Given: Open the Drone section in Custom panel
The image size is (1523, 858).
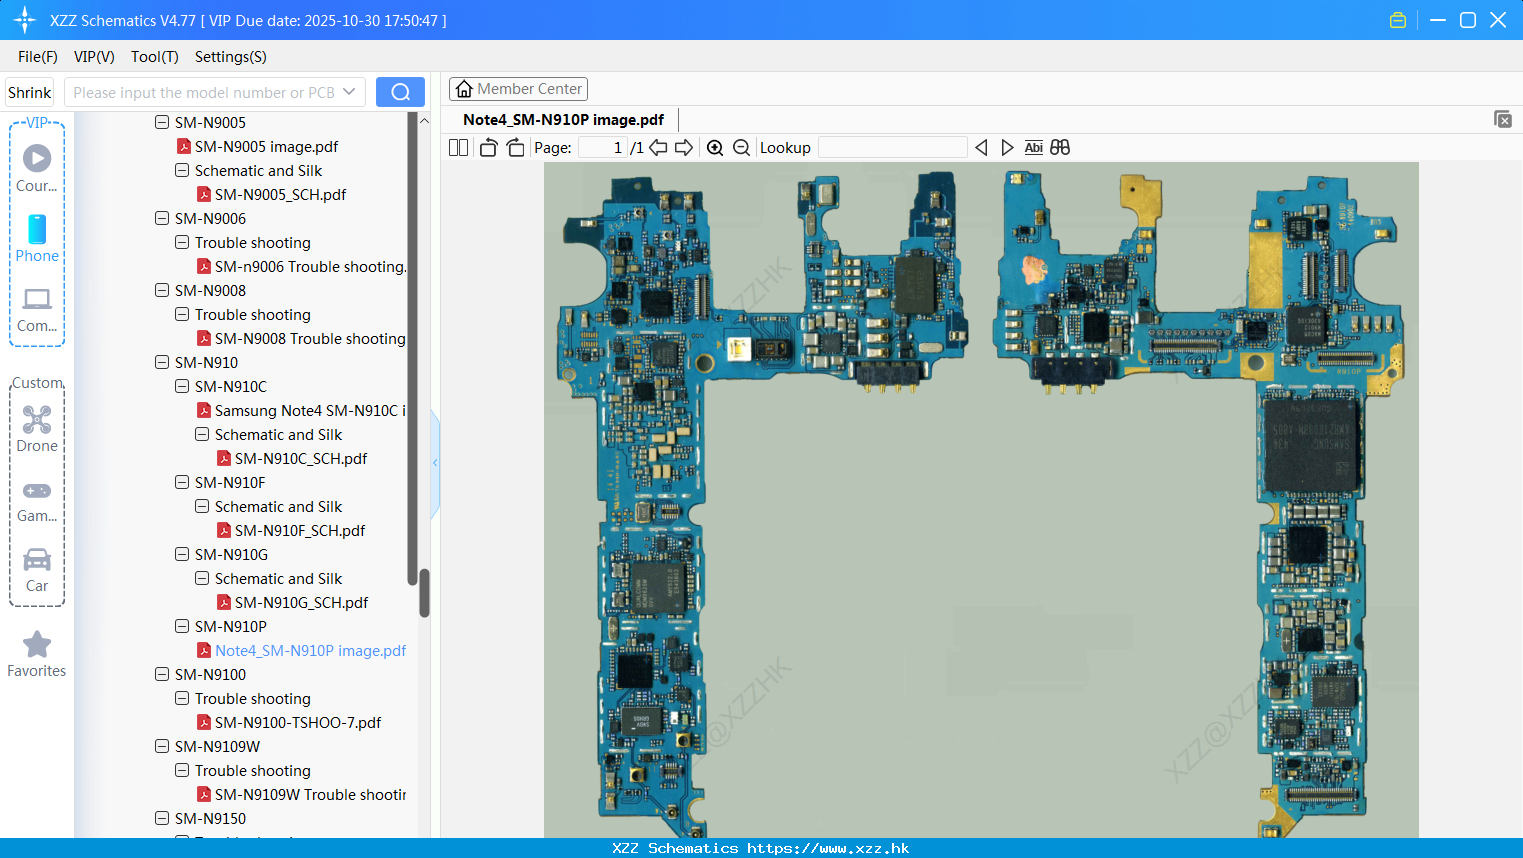Looking at the screenshot, I should [37, 429].
